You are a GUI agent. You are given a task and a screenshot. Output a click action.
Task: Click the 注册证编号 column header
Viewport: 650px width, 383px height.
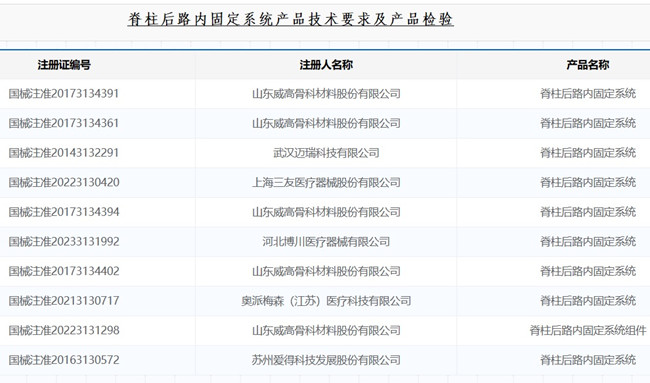(64, 65)
